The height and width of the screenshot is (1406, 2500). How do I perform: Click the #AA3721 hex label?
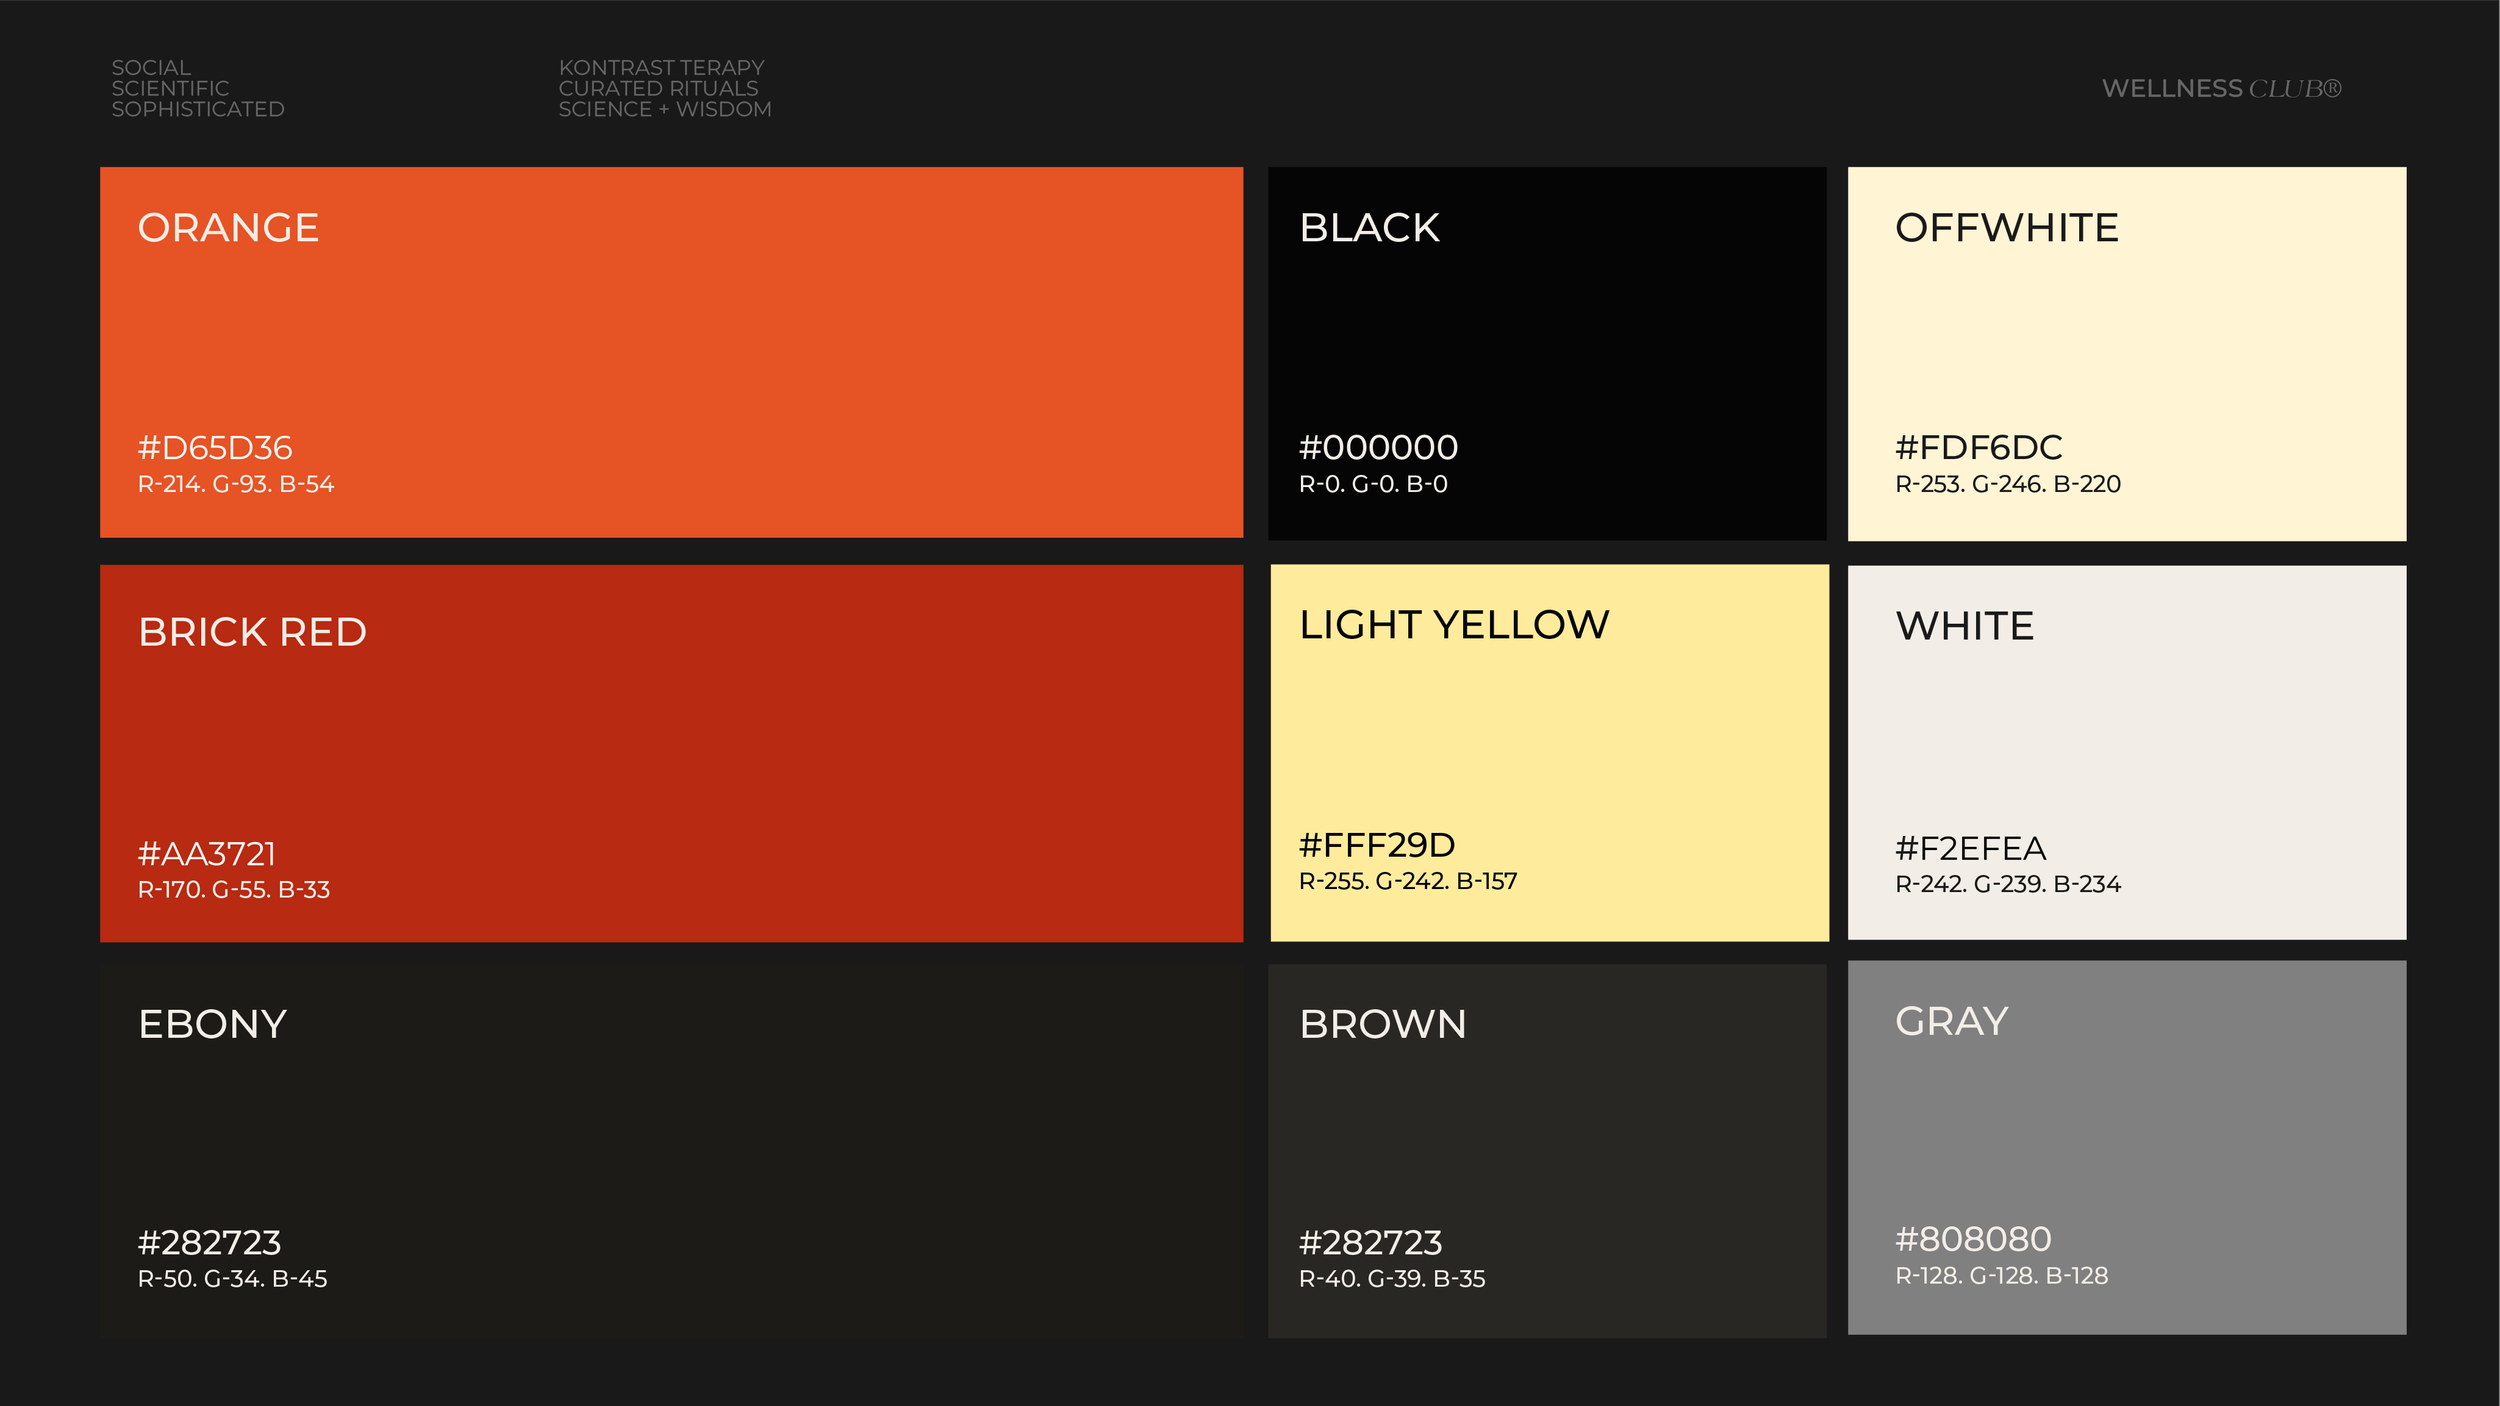[207, 853]
